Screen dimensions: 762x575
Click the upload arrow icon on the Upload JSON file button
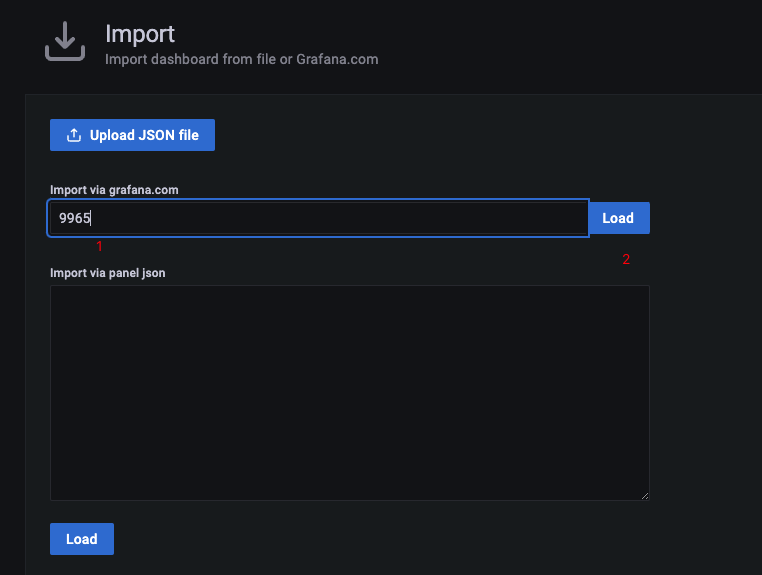click(x=74, y=135)
